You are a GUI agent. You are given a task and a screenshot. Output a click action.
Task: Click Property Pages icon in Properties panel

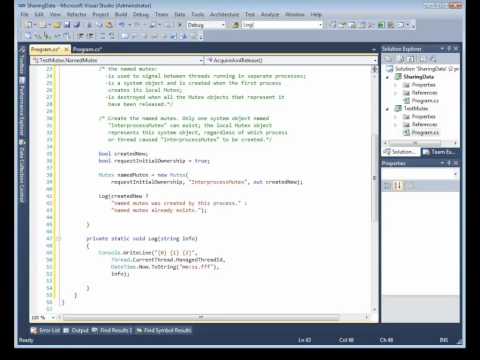410,186
